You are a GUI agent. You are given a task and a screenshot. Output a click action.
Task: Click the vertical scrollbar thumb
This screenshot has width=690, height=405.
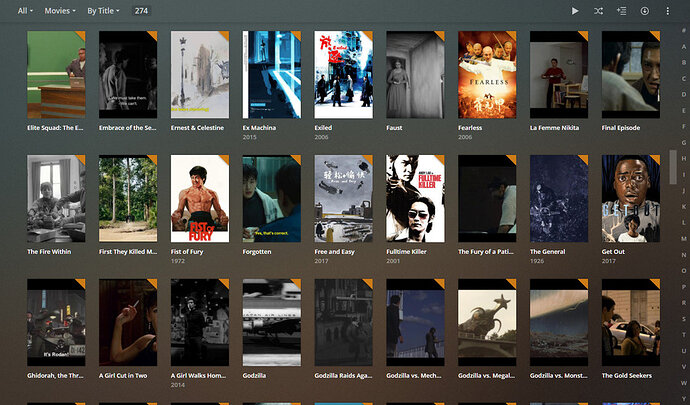(673, 167)
